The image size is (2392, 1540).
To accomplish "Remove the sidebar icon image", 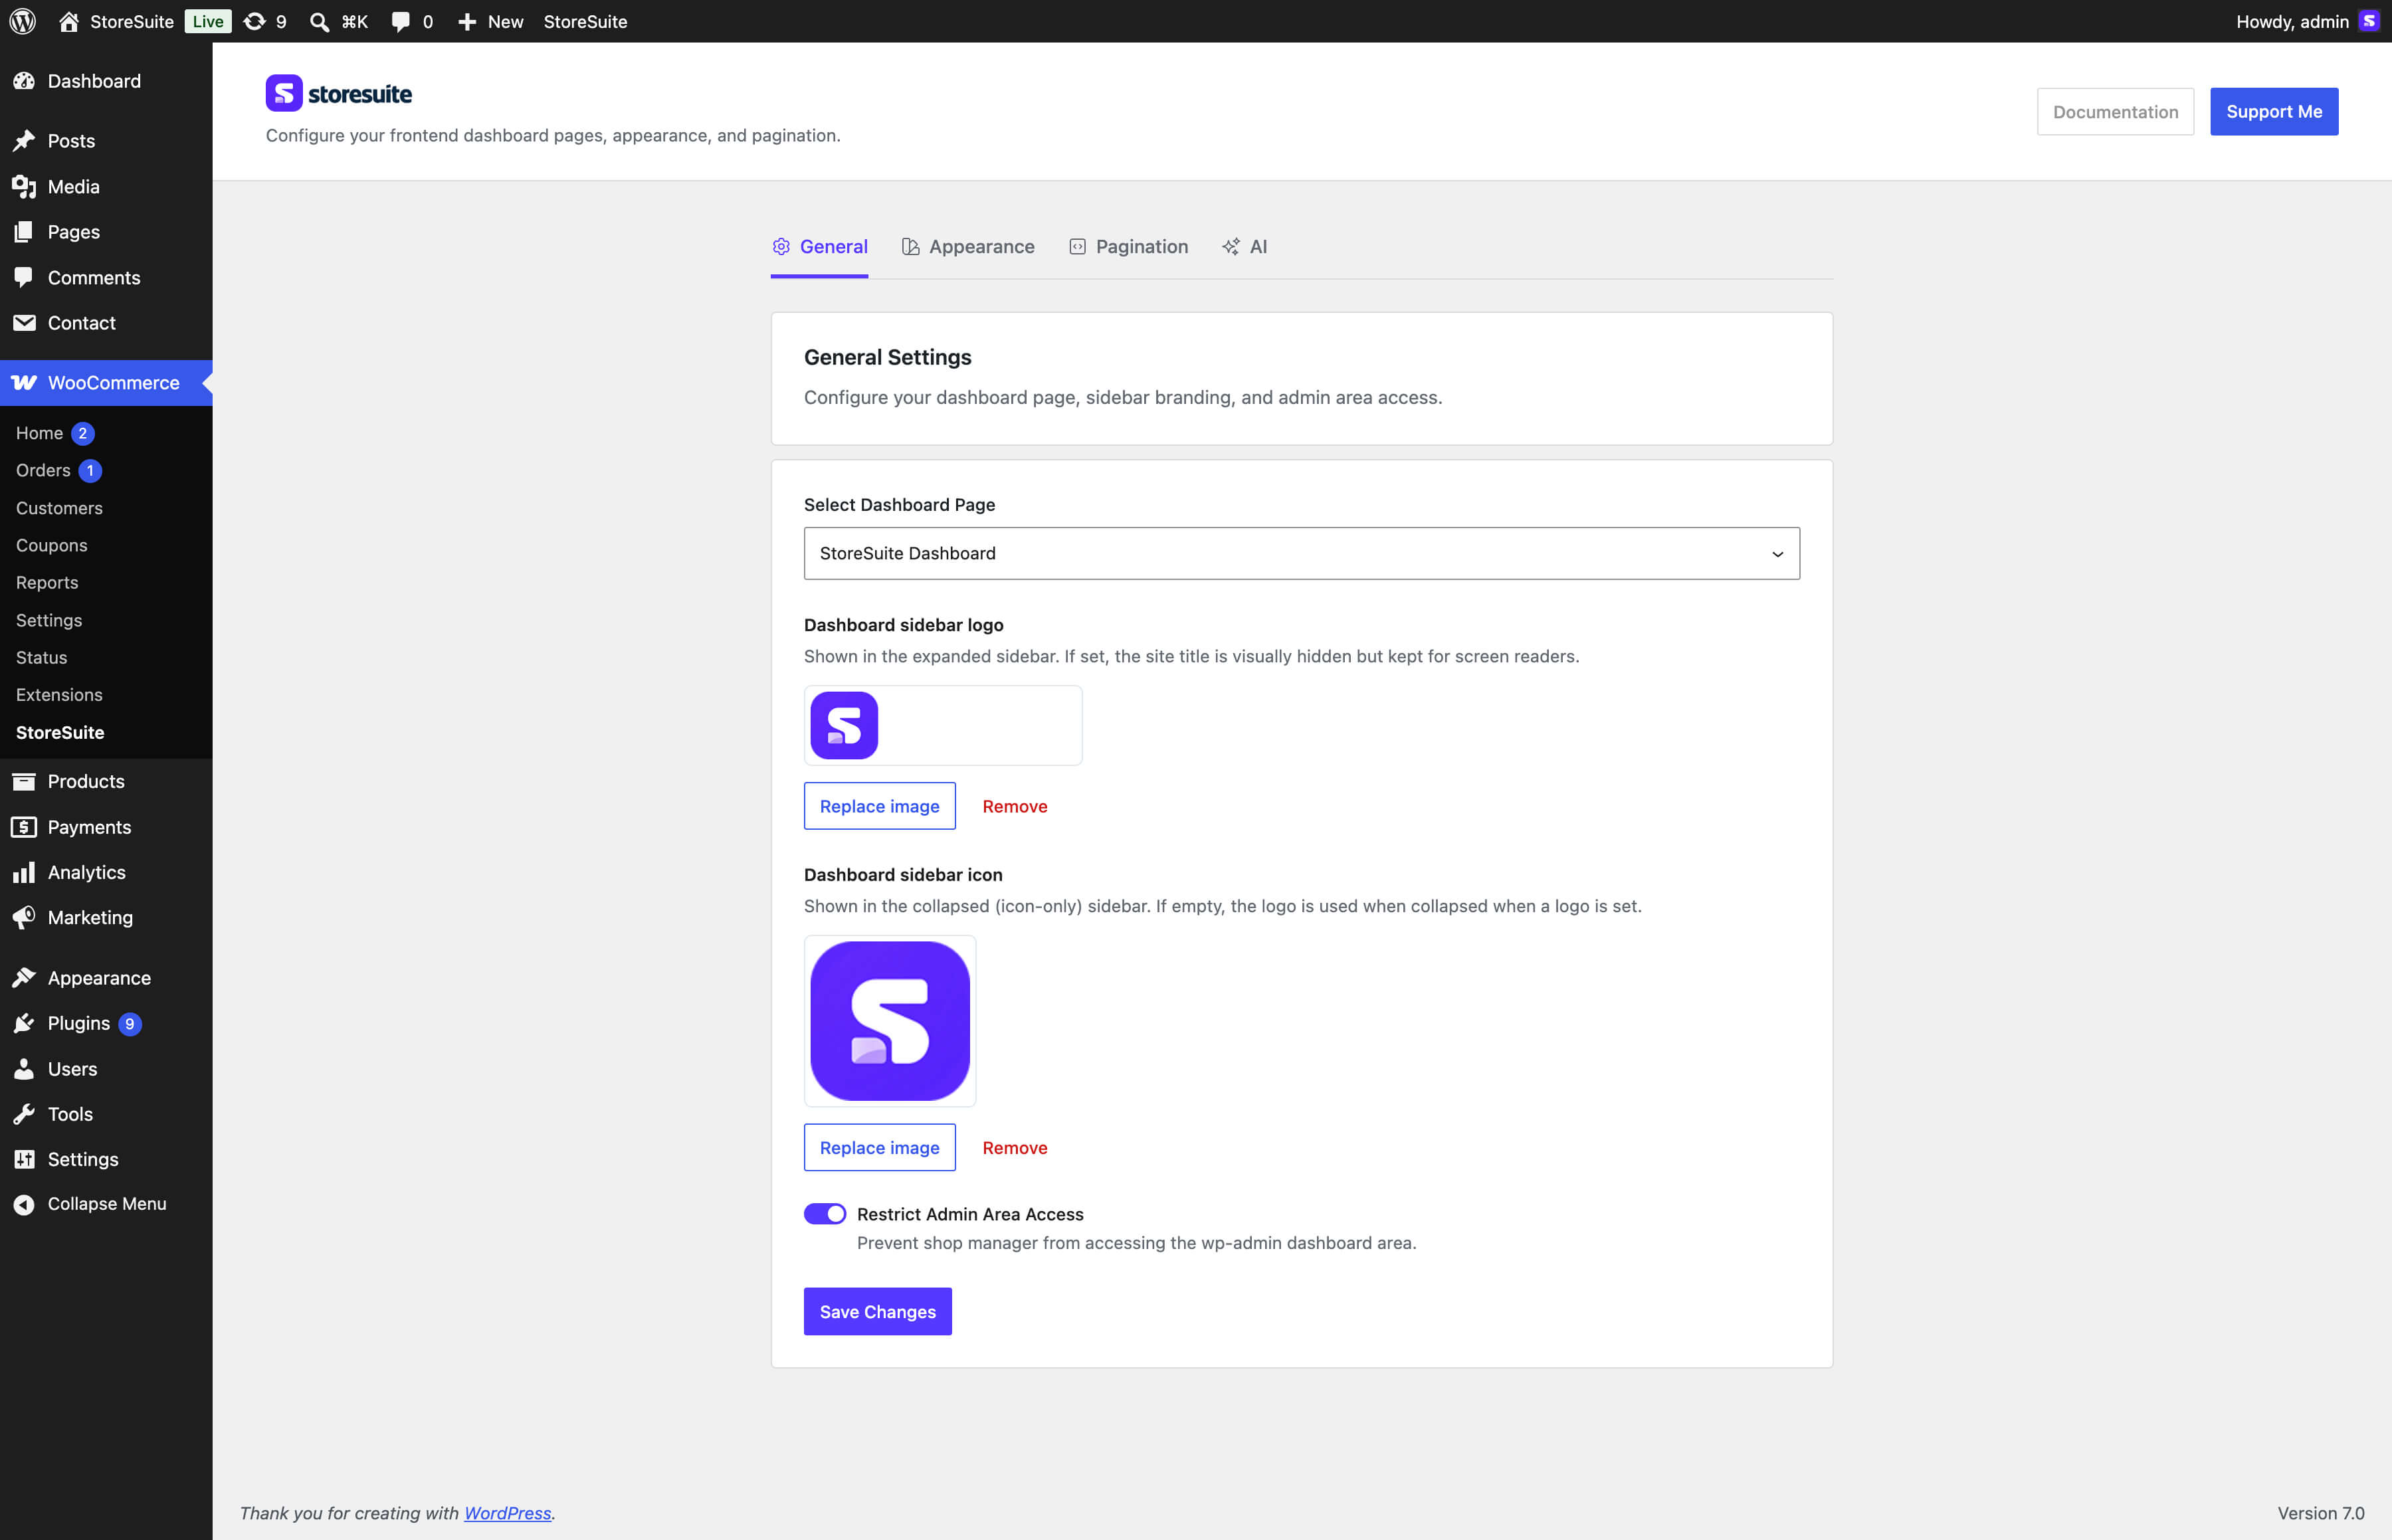I will coord(1014,1147).
